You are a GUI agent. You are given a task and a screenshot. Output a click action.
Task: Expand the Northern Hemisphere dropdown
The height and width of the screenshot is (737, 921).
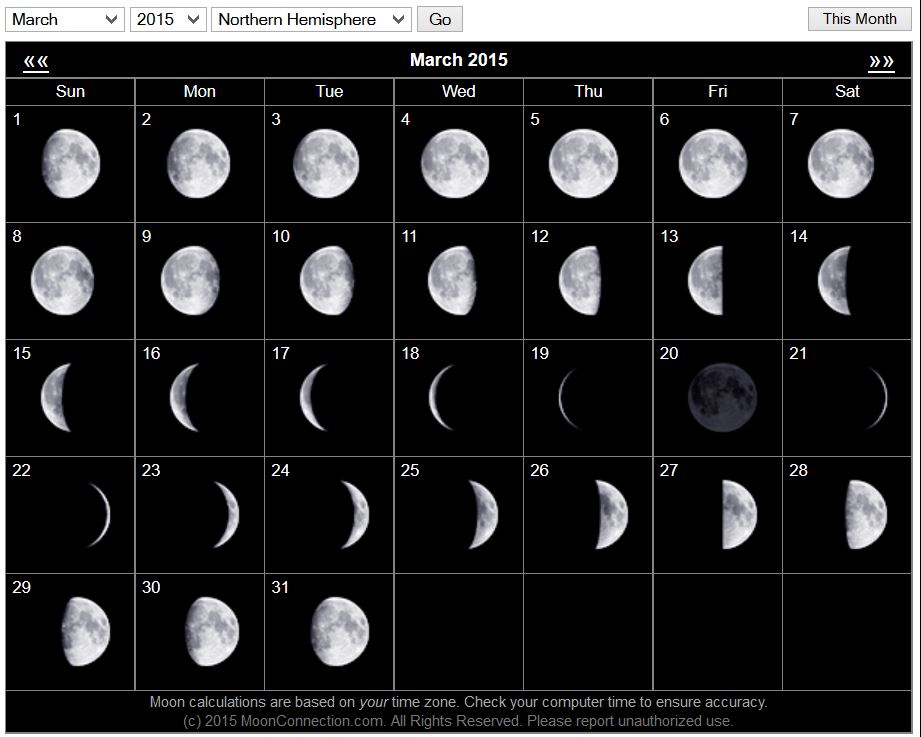point(310,19)
